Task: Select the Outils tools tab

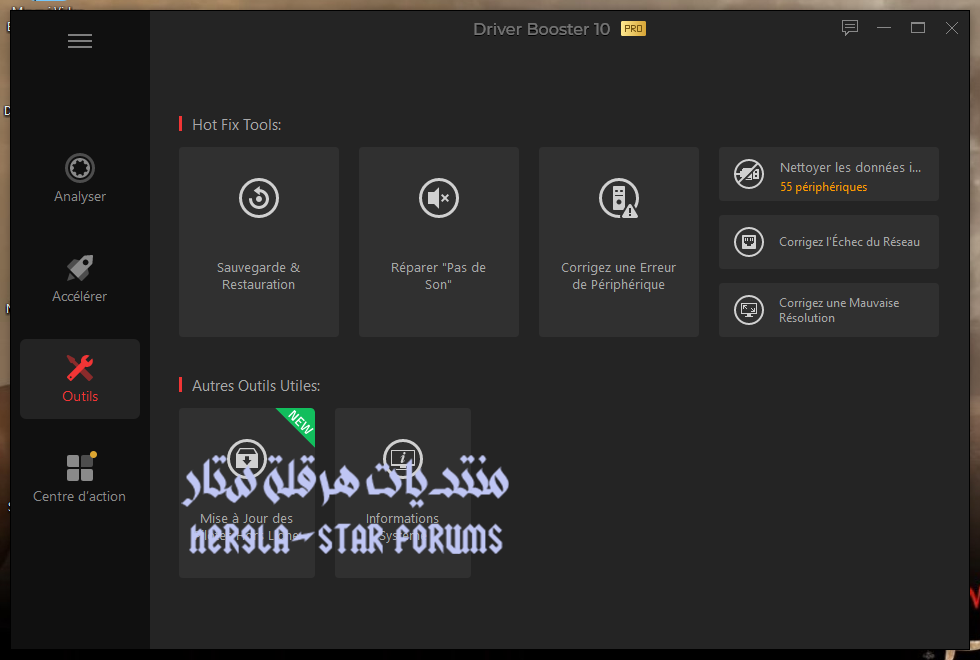Action: pos(80,379)
